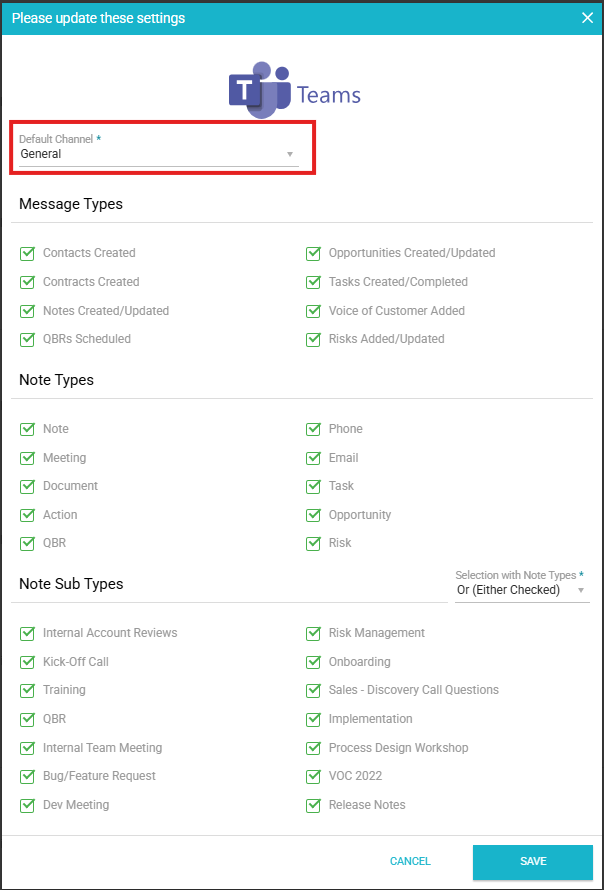
Task: Uncheck the QBRs Scheduled checkbox
Action: [x=28, y=340]
